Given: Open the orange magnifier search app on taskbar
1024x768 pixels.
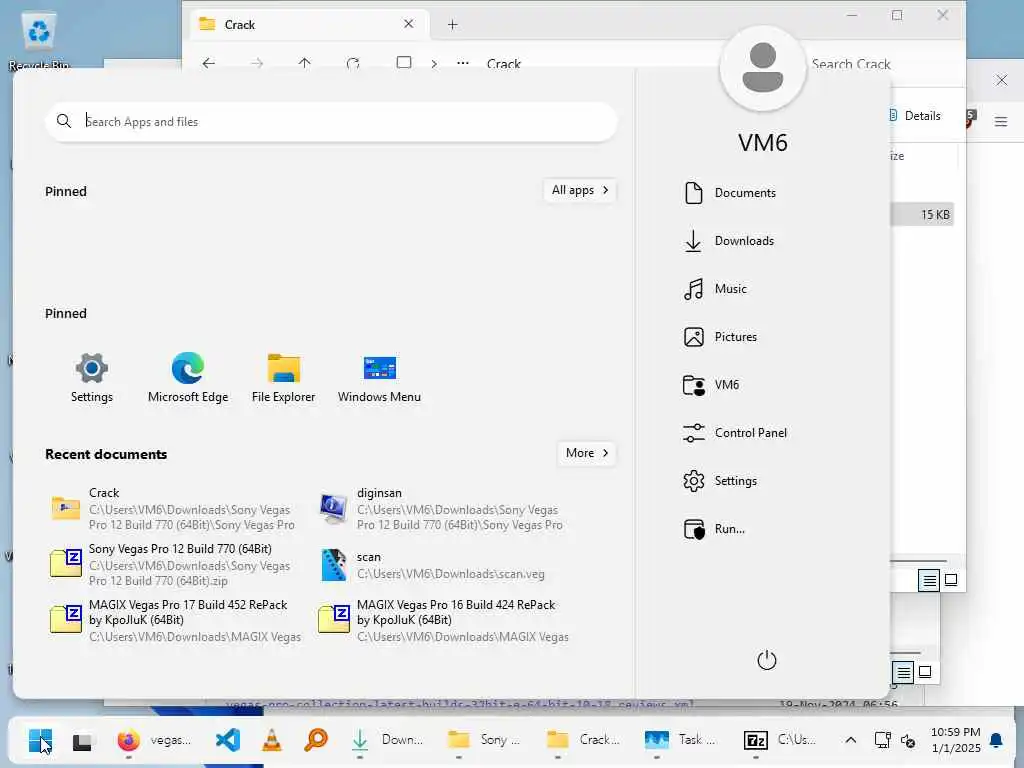Looking at the screenshot, I should pyautogui.click(x=316, y=741).
